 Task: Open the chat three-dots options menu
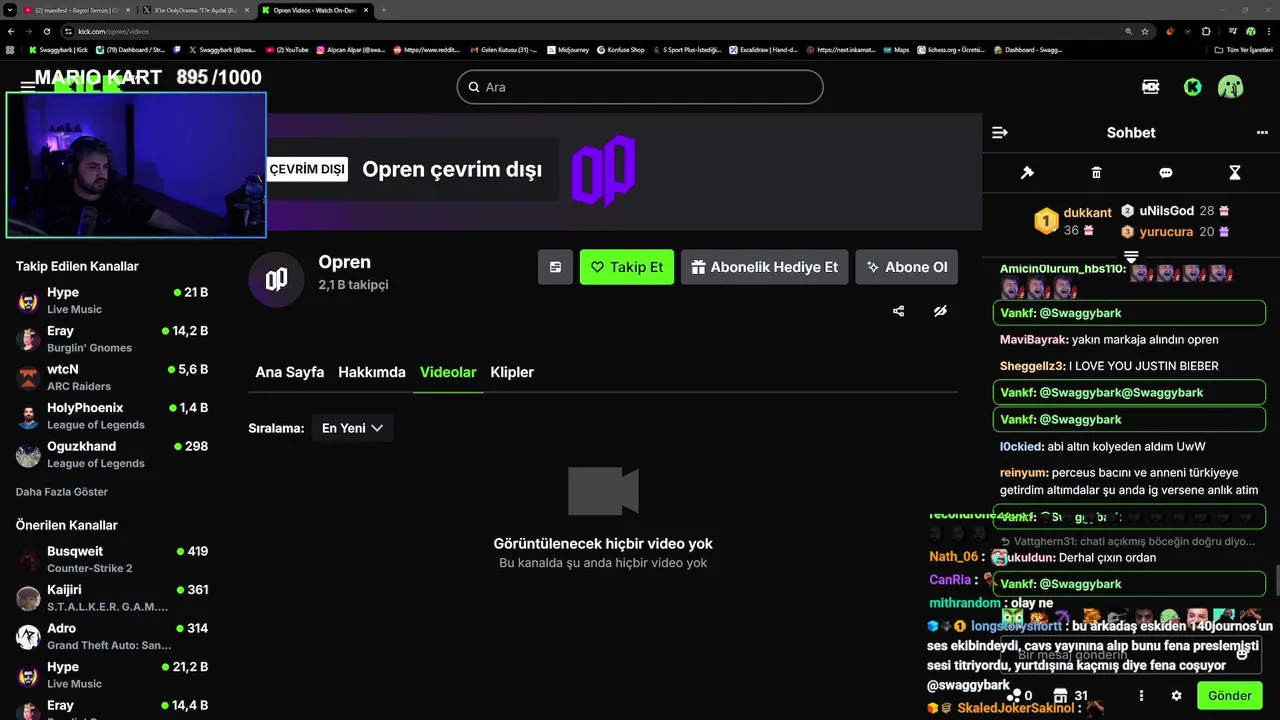click(1262, 132)
